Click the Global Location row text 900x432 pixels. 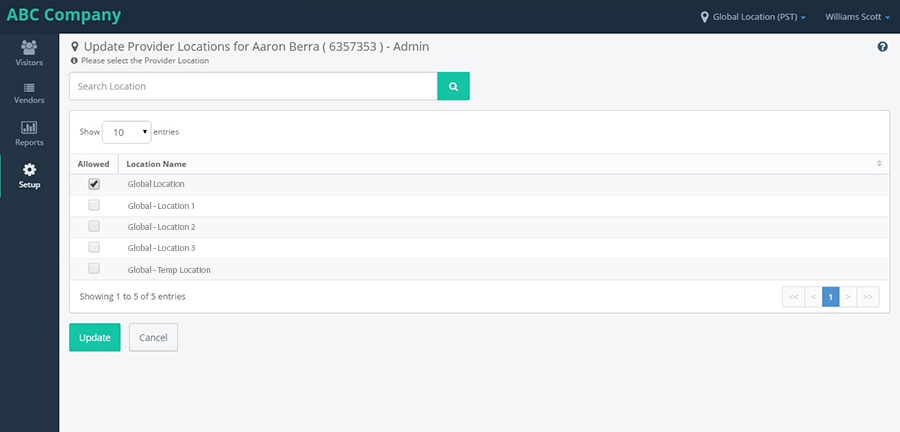[156, 184]
